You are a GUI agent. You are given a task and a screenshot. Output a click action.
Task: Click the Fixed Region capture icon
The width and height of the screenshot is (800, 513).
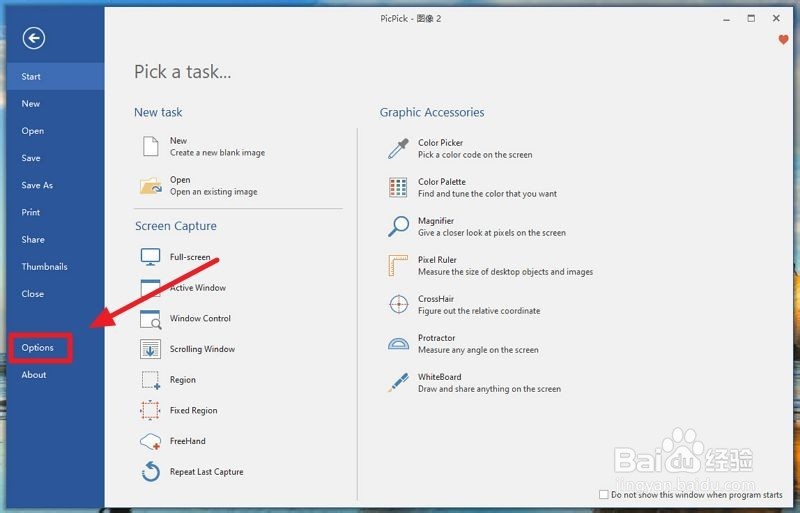[150, 410]
